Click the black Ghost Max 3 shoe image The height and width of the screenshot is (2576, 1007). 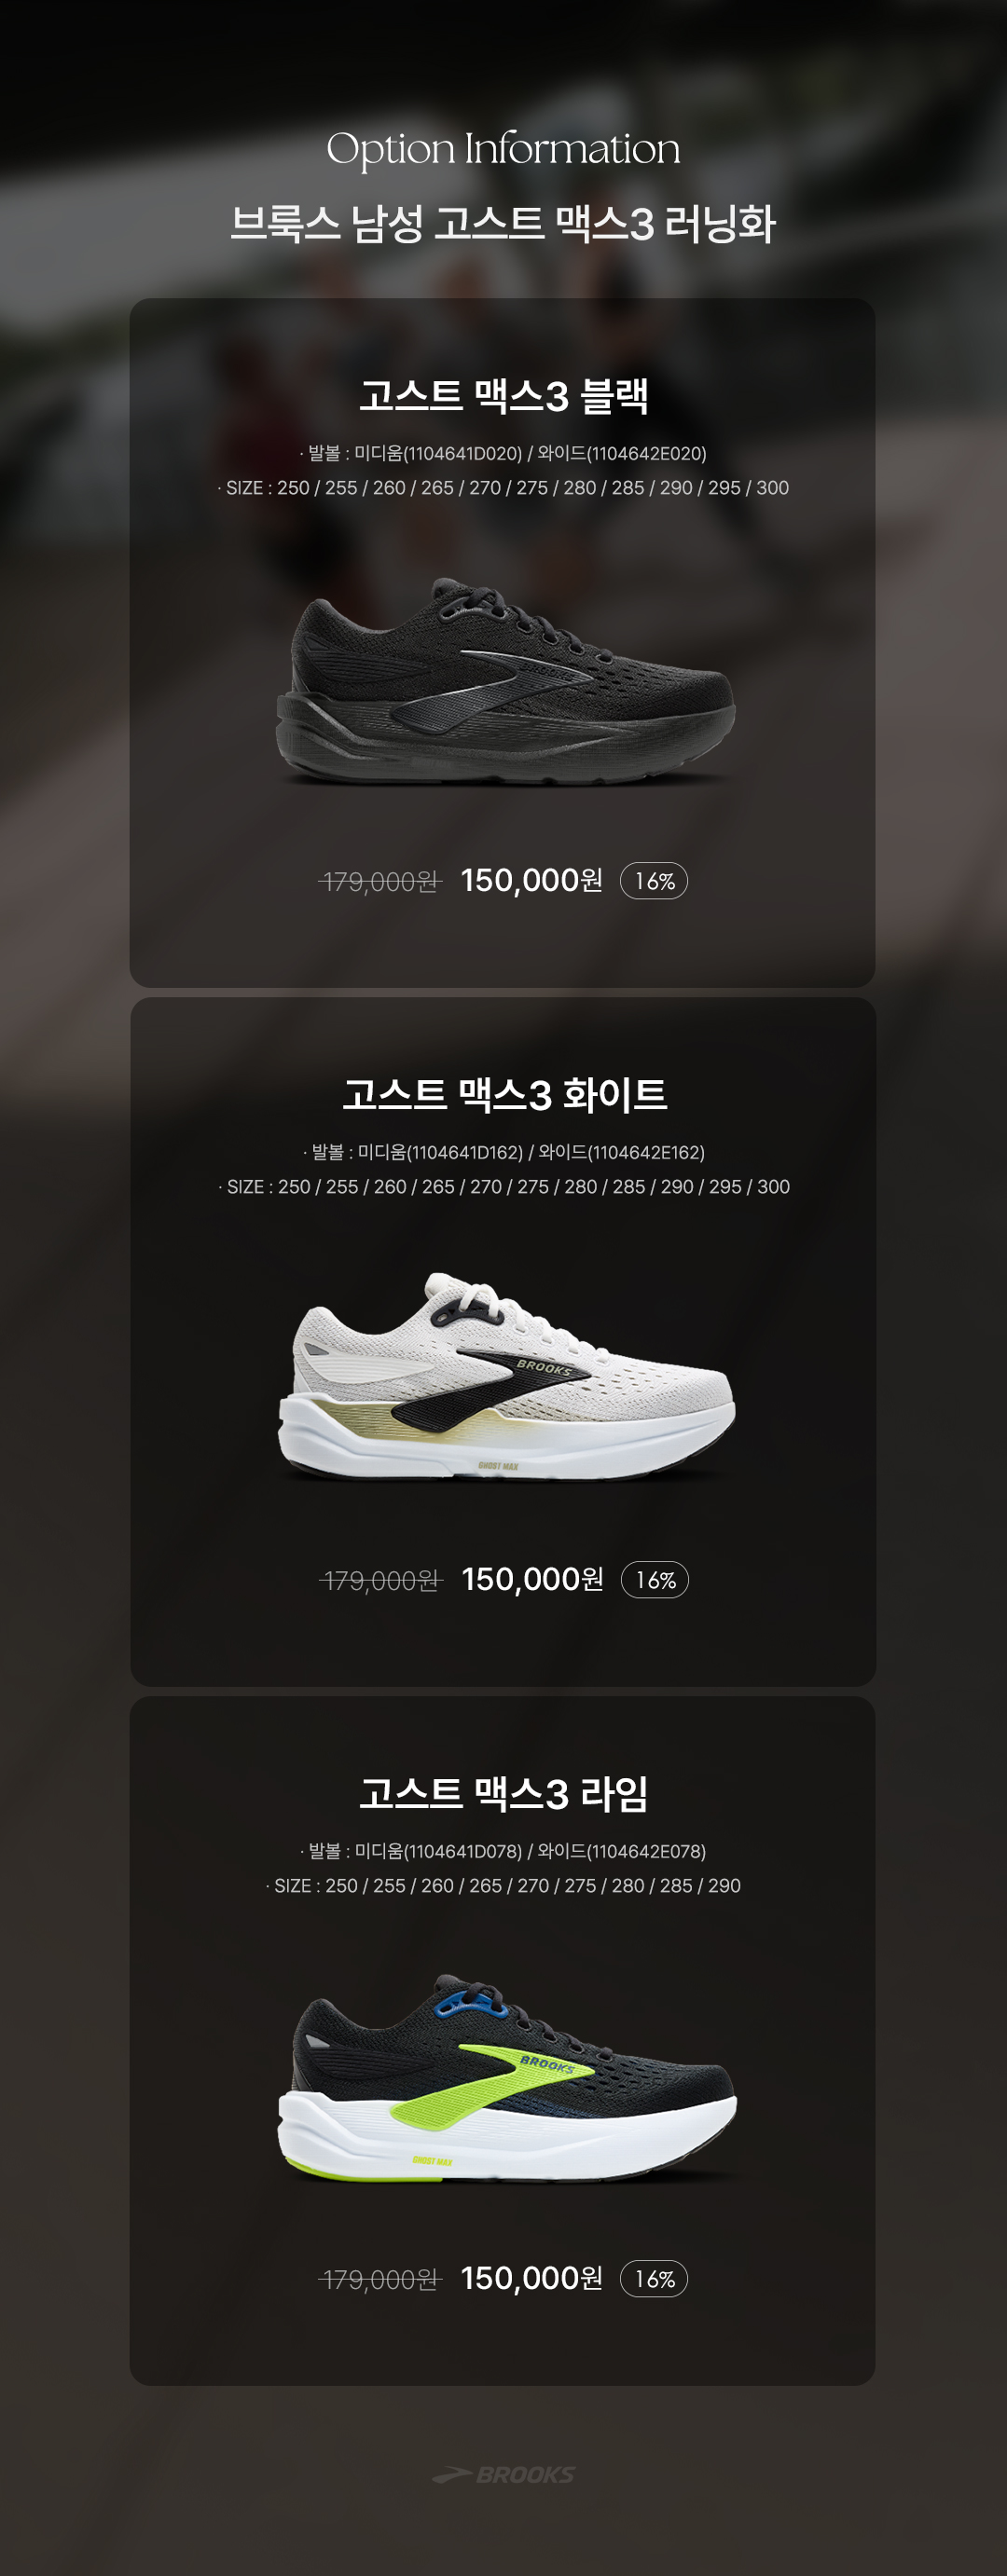(x=506, y=681)
